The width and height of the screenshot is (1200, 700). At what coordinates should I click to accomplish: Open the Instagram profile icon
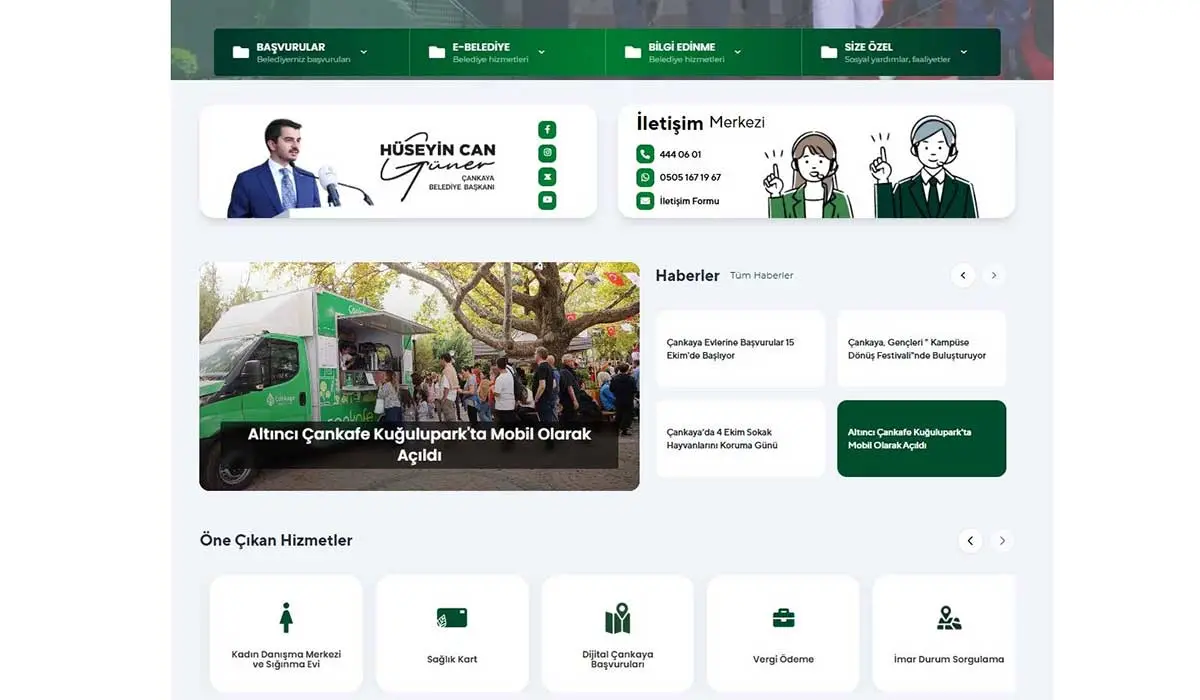tap(547, 153)
